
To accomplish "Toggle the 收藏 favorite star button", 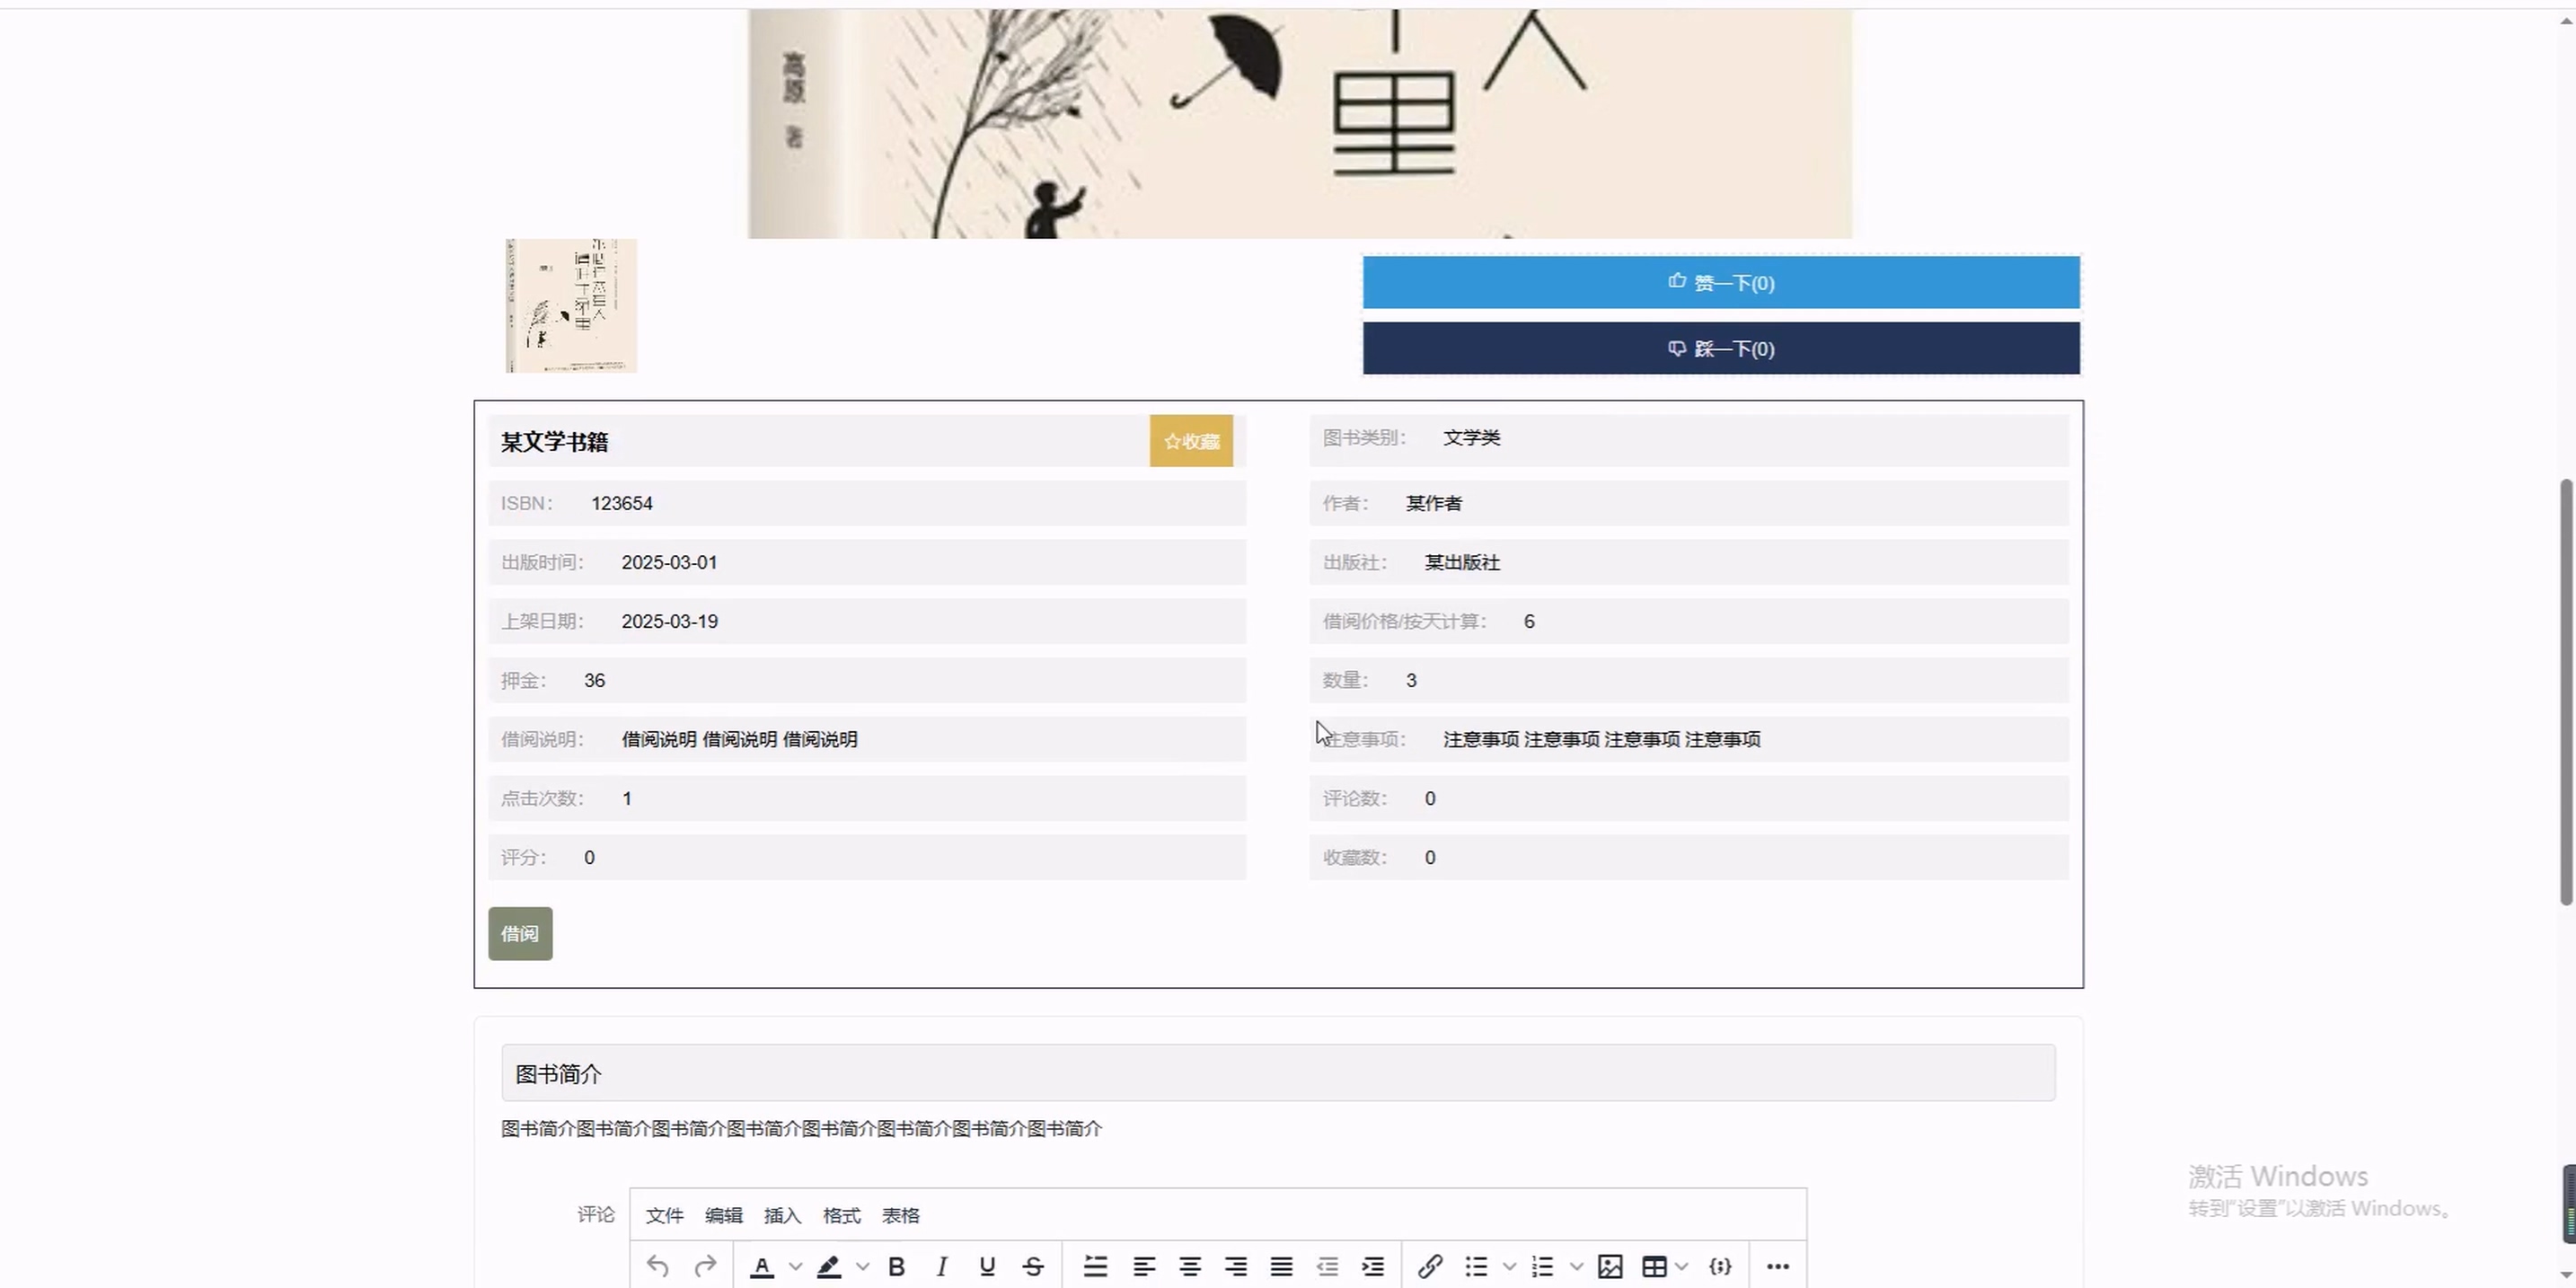I will point(1190,441).
